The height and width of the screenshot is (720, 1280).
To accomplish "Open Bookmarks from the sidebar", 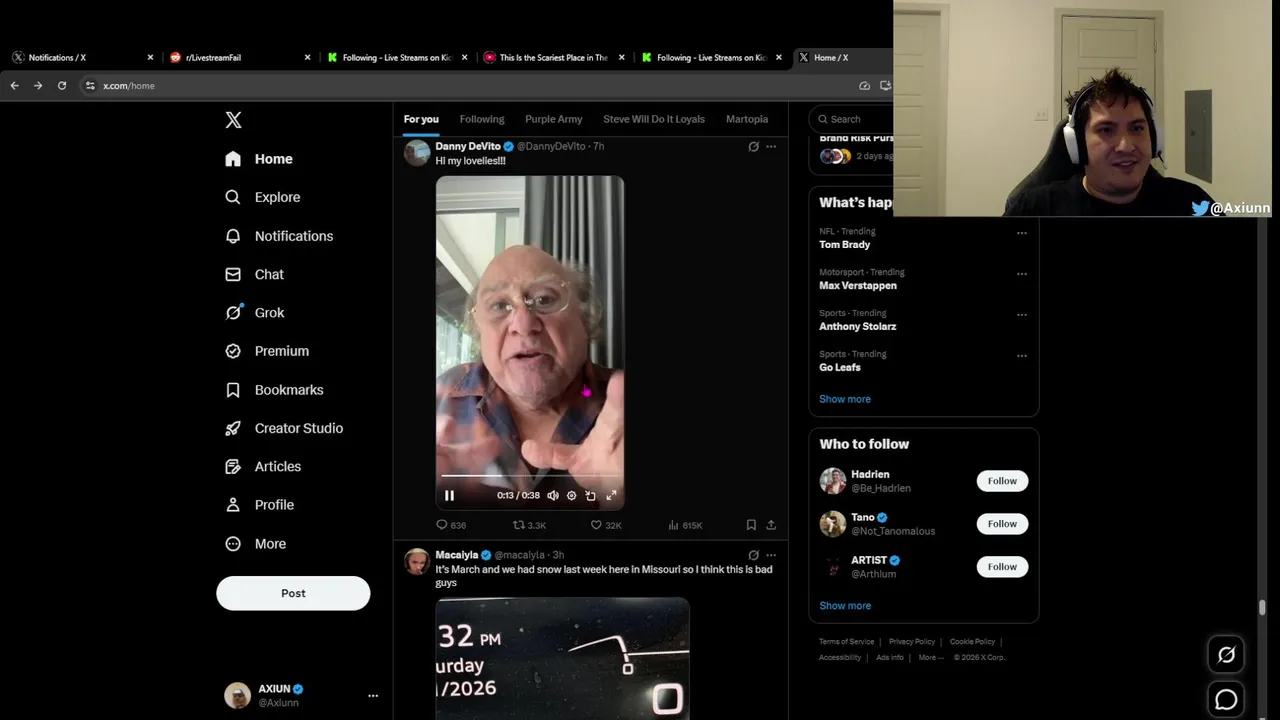I will pyautogui.click(x=274, y=390).
